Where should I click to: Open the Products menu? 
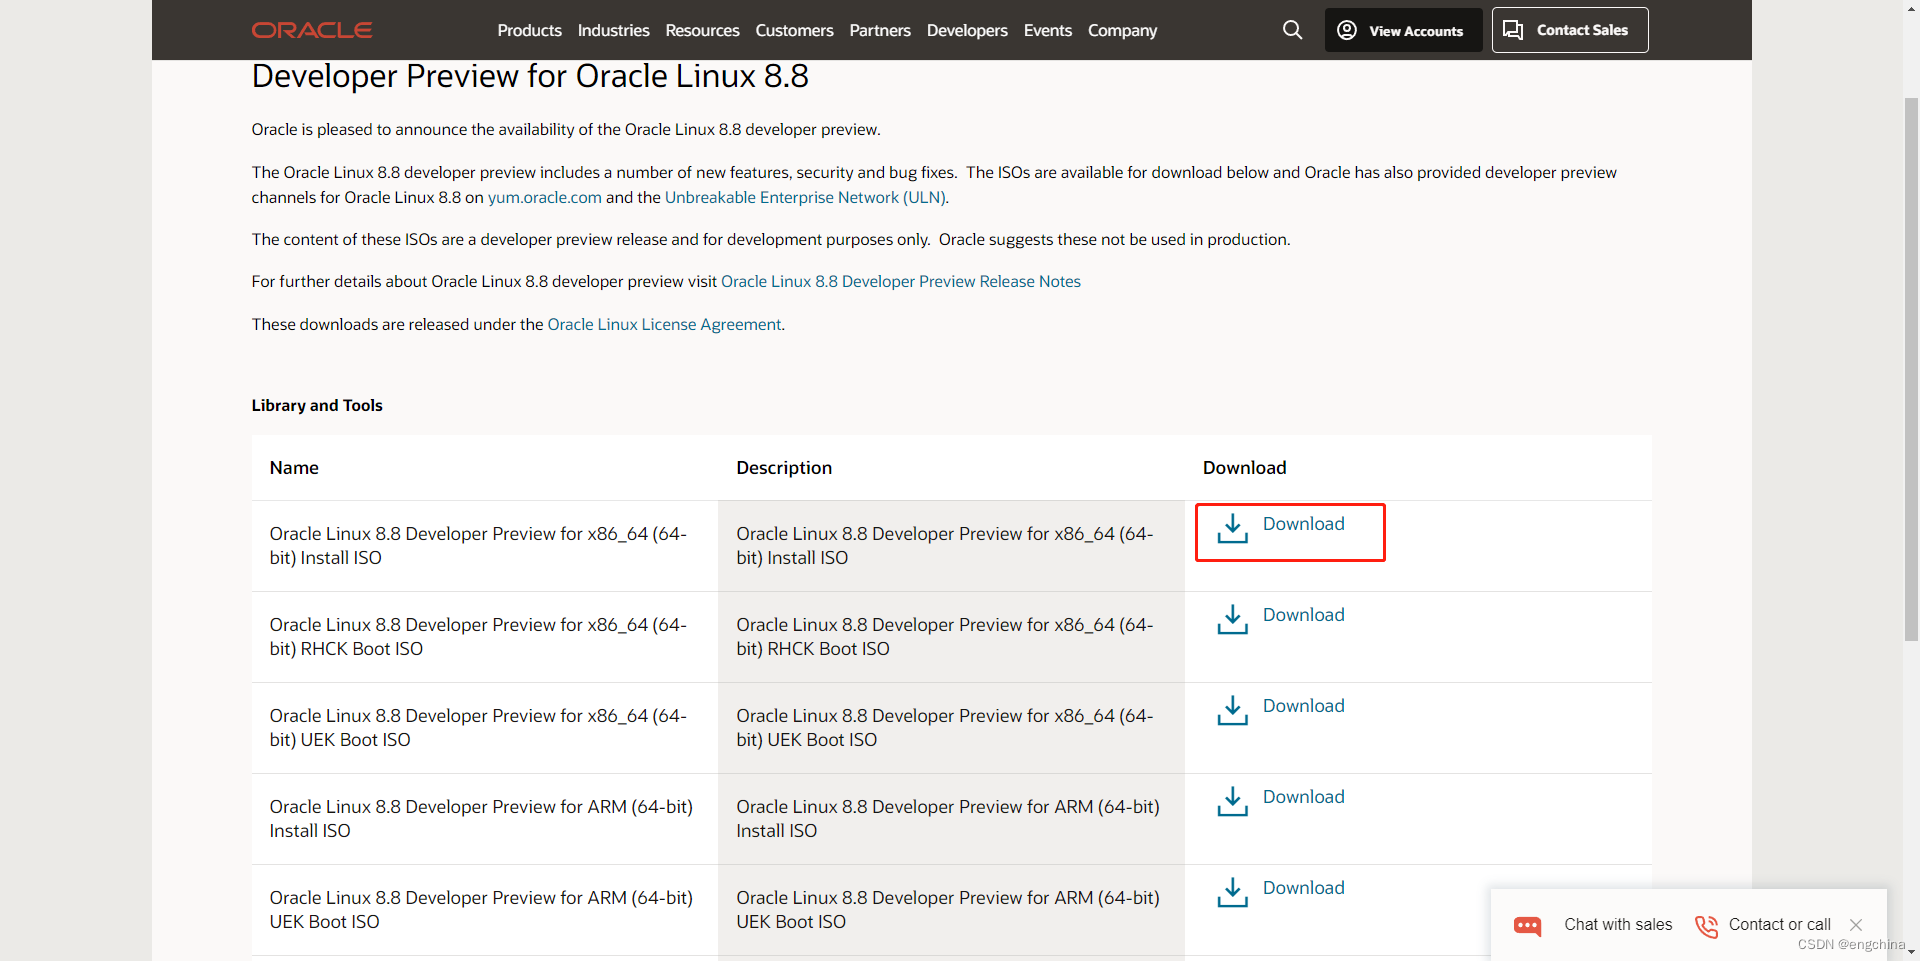click(x=529, y=30)
